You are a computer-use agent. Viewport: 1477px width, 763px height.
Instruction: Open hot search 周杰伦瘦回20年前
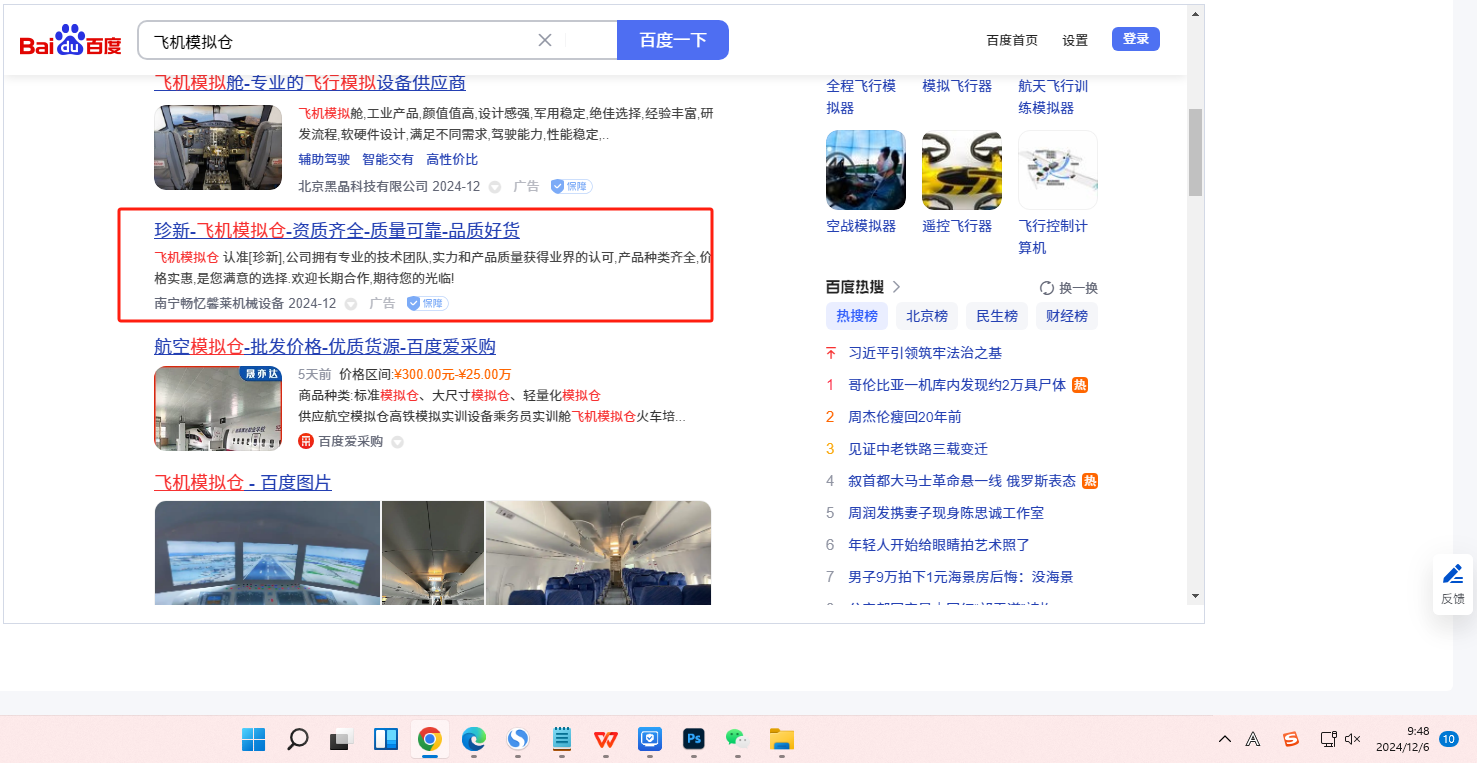coord(904,417)
